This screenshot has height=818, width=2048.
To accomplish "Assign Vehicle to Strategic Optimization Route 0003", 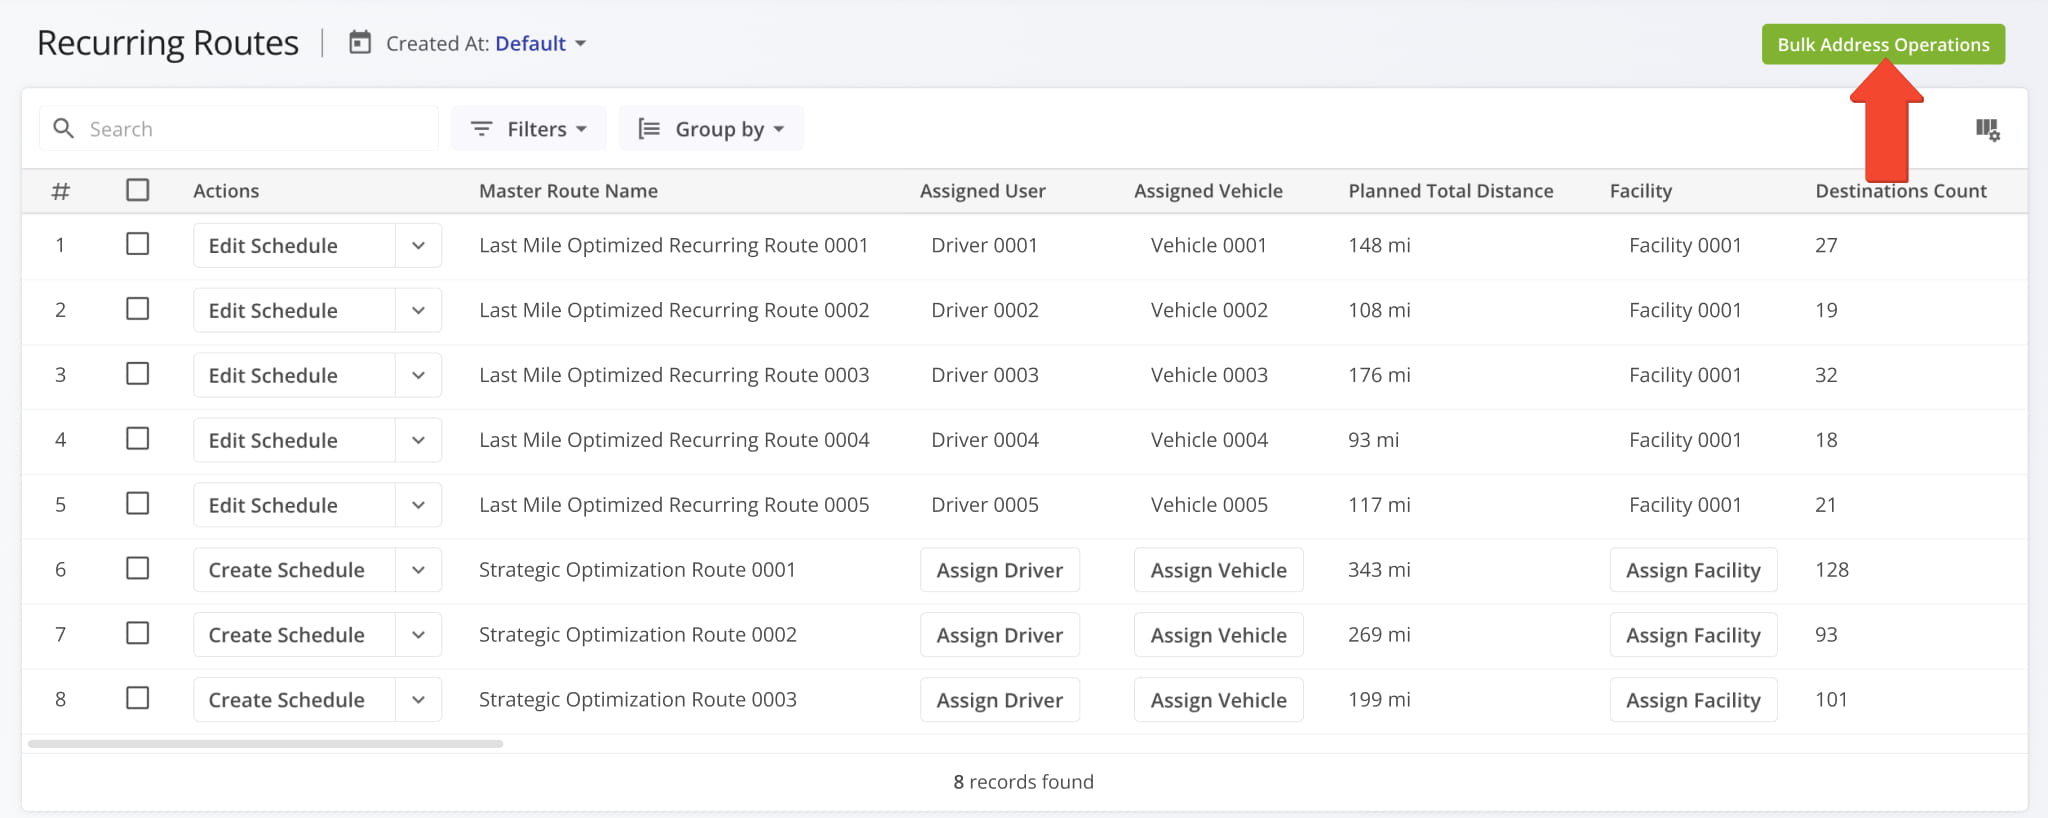I will click(x=1219, y=700).
